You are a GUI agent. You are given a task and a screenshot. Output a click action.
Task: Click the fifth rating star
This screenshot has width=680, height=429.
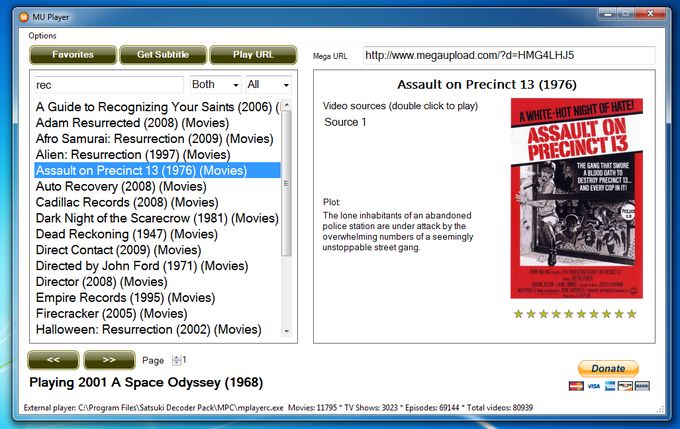point(569,314)
